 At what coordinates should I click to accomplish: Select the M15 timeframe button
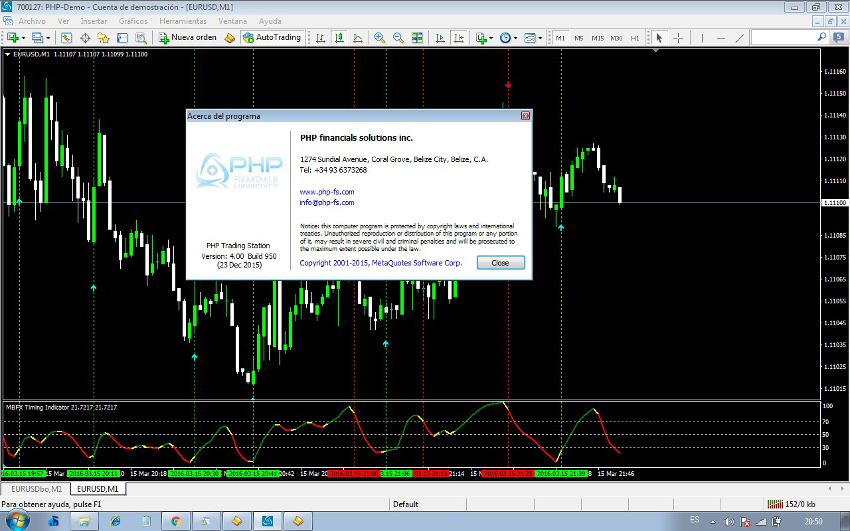pyautogui.click(x=597, y=38)
